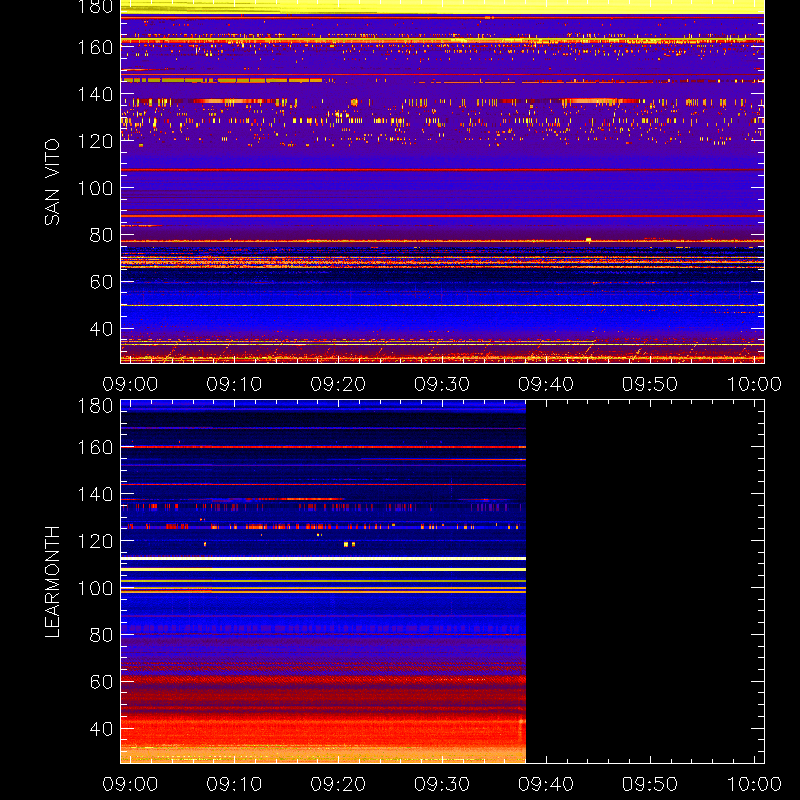800x800 pixels.
Task: Pick the 160 frequency label on Learmonth plot
Action: [95, 447]
